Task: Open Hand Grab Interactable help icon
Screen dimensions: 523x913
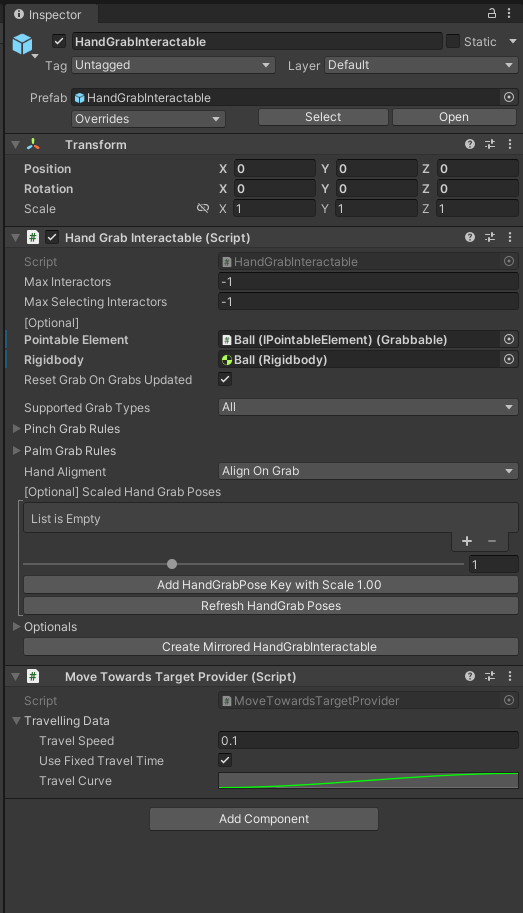Action: [x=470, y=237]
